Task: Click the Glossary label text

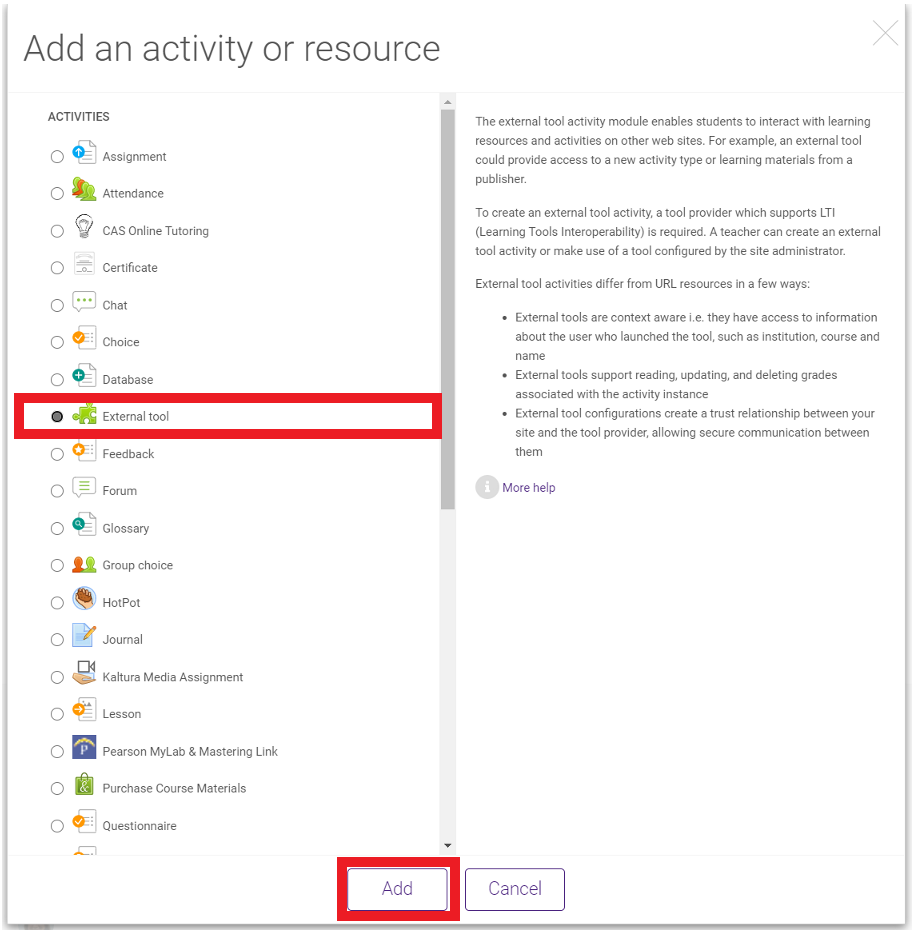Action: (126, 528)
